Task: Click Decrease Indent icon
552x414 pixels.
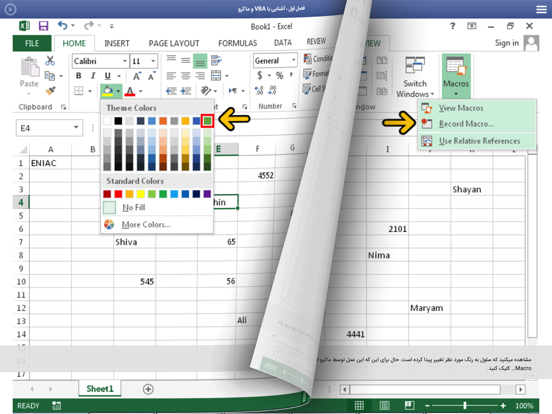Action: click(x=171, y=91)
